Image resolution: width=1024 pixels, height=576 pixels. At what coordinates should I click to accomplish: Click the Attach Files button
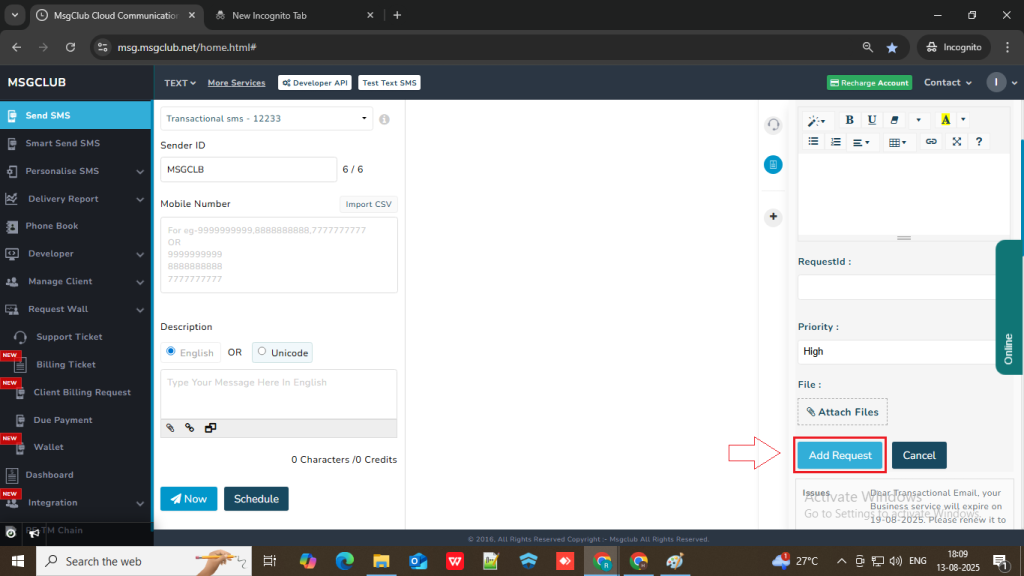tap(842, 412)
